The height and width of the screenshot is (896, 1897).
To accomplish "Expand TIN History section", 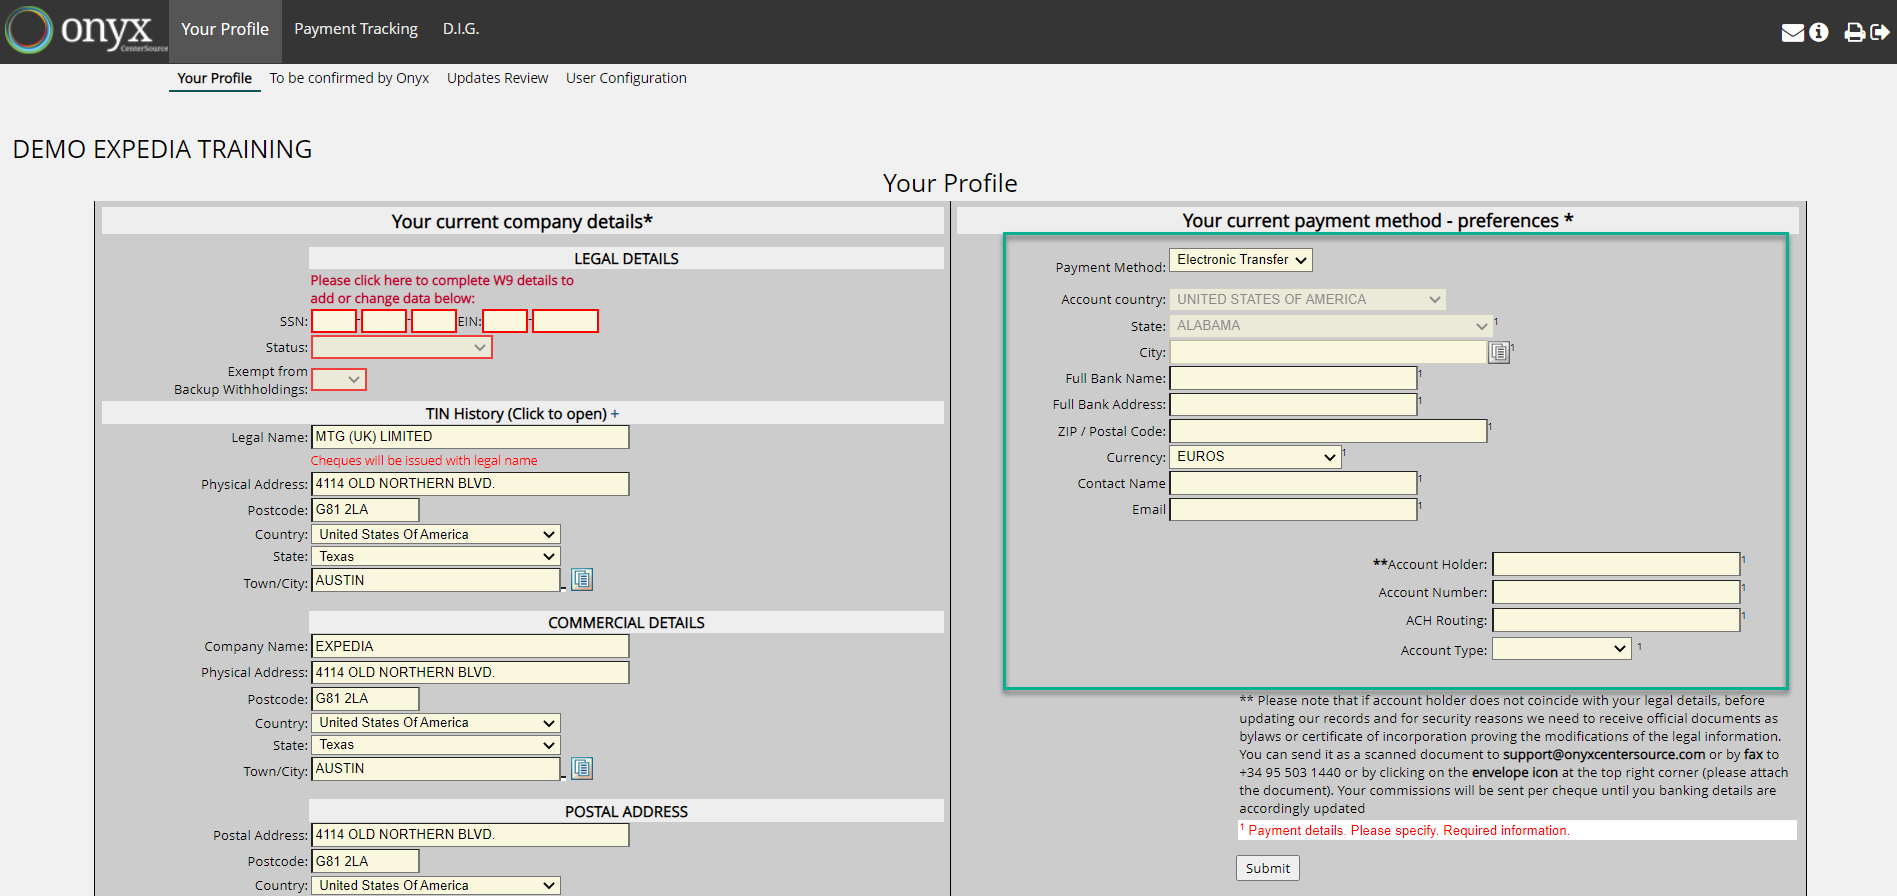I will pyautogui.click(x=522, y=413).
